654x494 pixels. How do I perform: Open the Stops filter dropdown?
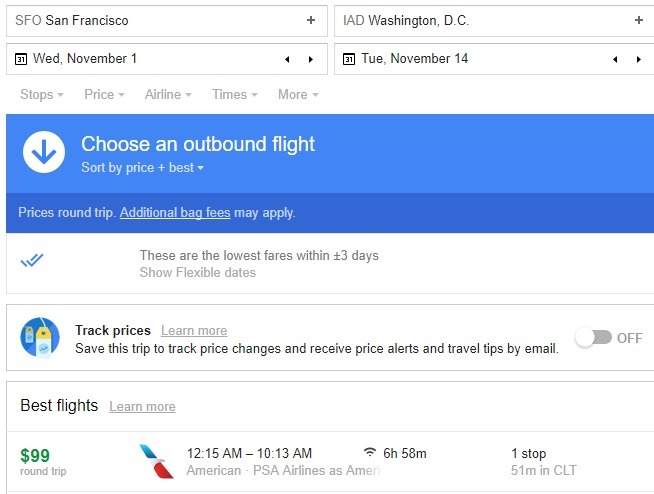coord(42,95)
